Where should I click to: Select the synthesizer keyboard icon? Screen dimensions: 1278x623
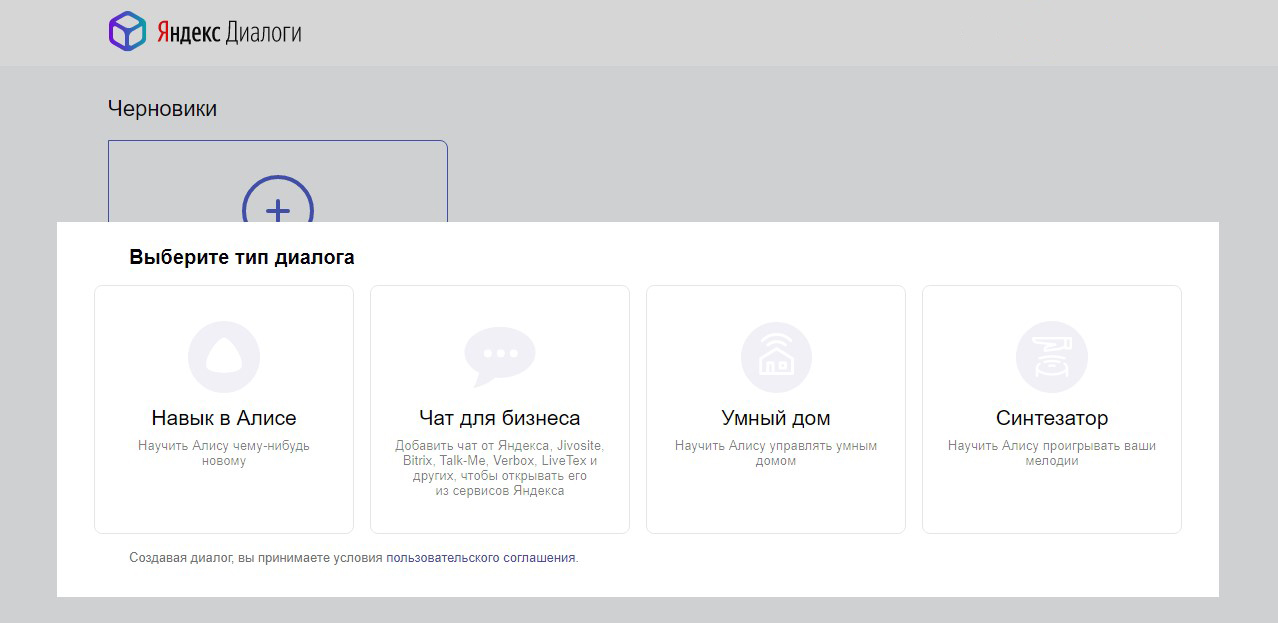pyautogui.click(x=1051, y=357)
